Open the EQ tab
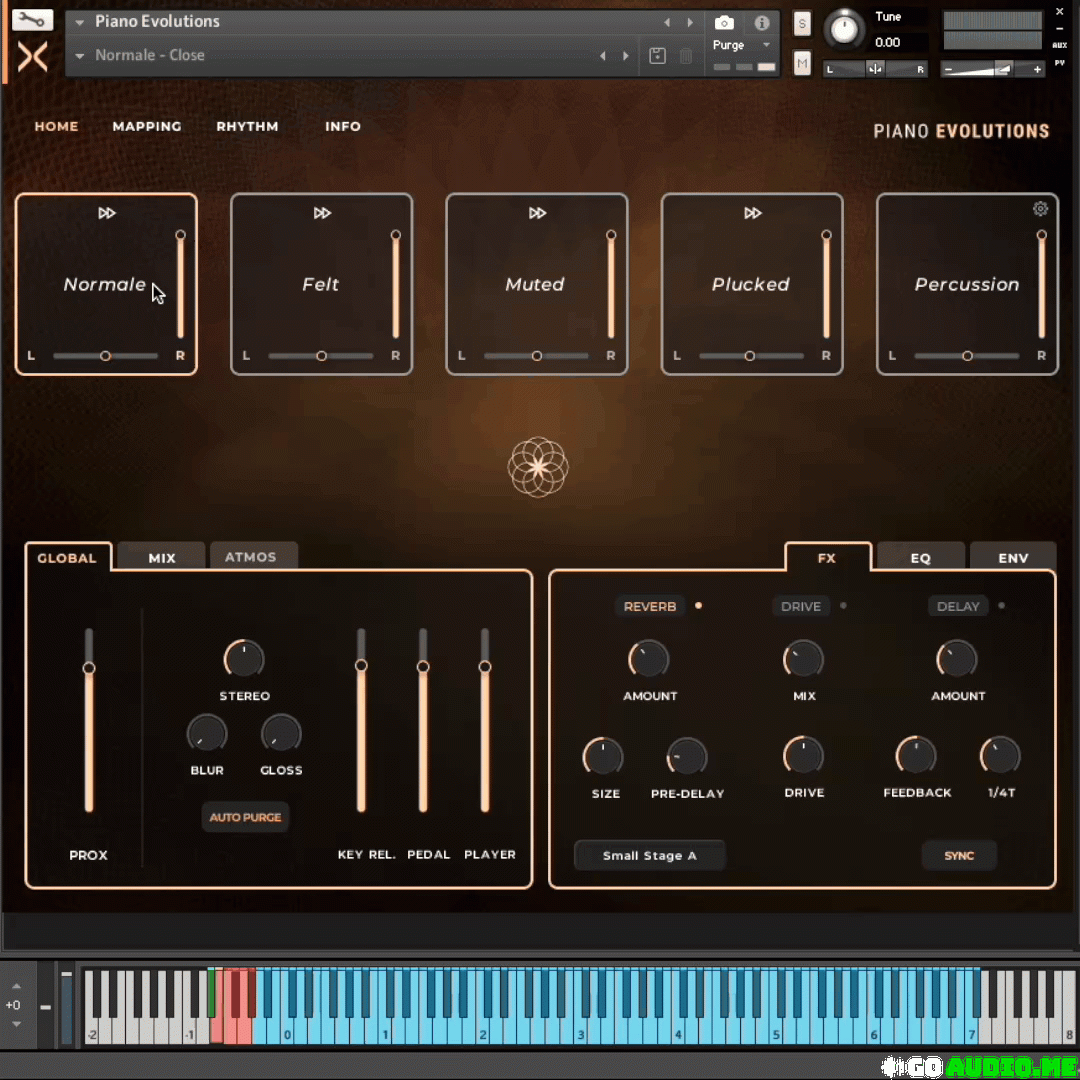The height and width of the screenshot is (1080, 1080). (920, 558)
